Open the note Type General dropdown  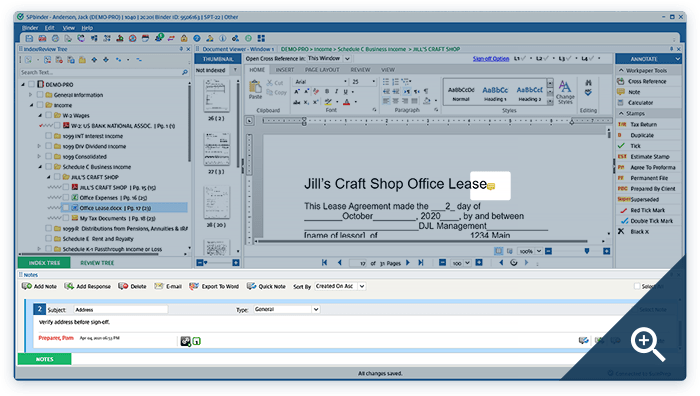316,309
